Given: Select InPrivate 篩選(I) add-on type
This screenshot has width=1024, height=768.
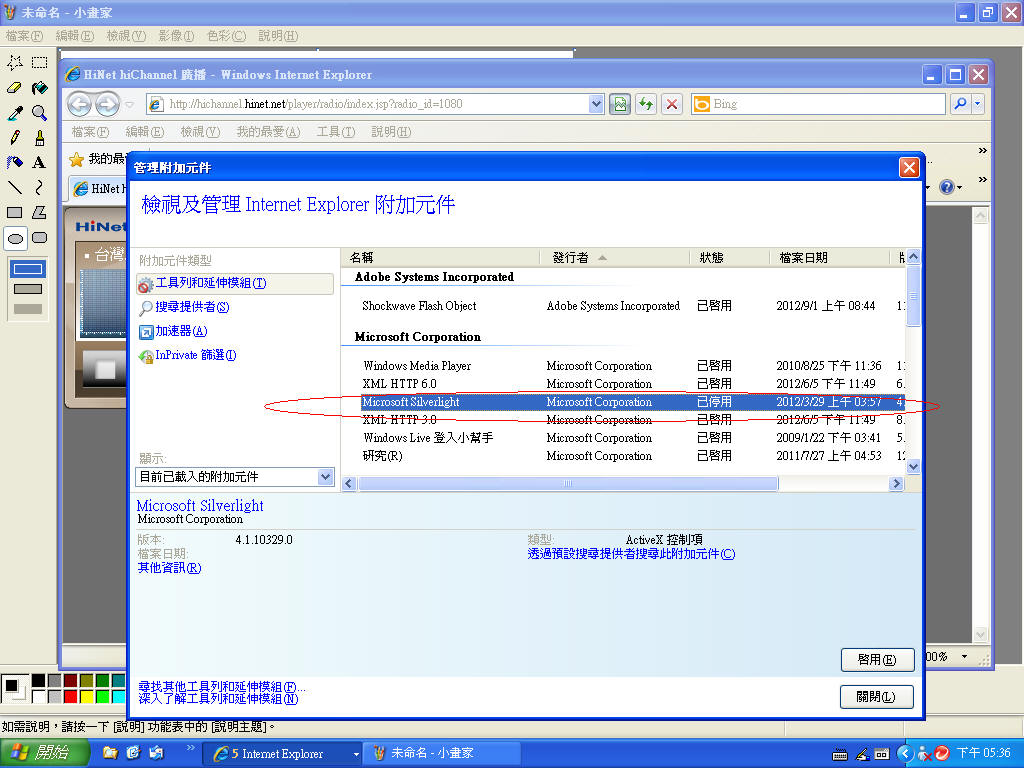Looking at the screenshot, I should click(187, 355).
